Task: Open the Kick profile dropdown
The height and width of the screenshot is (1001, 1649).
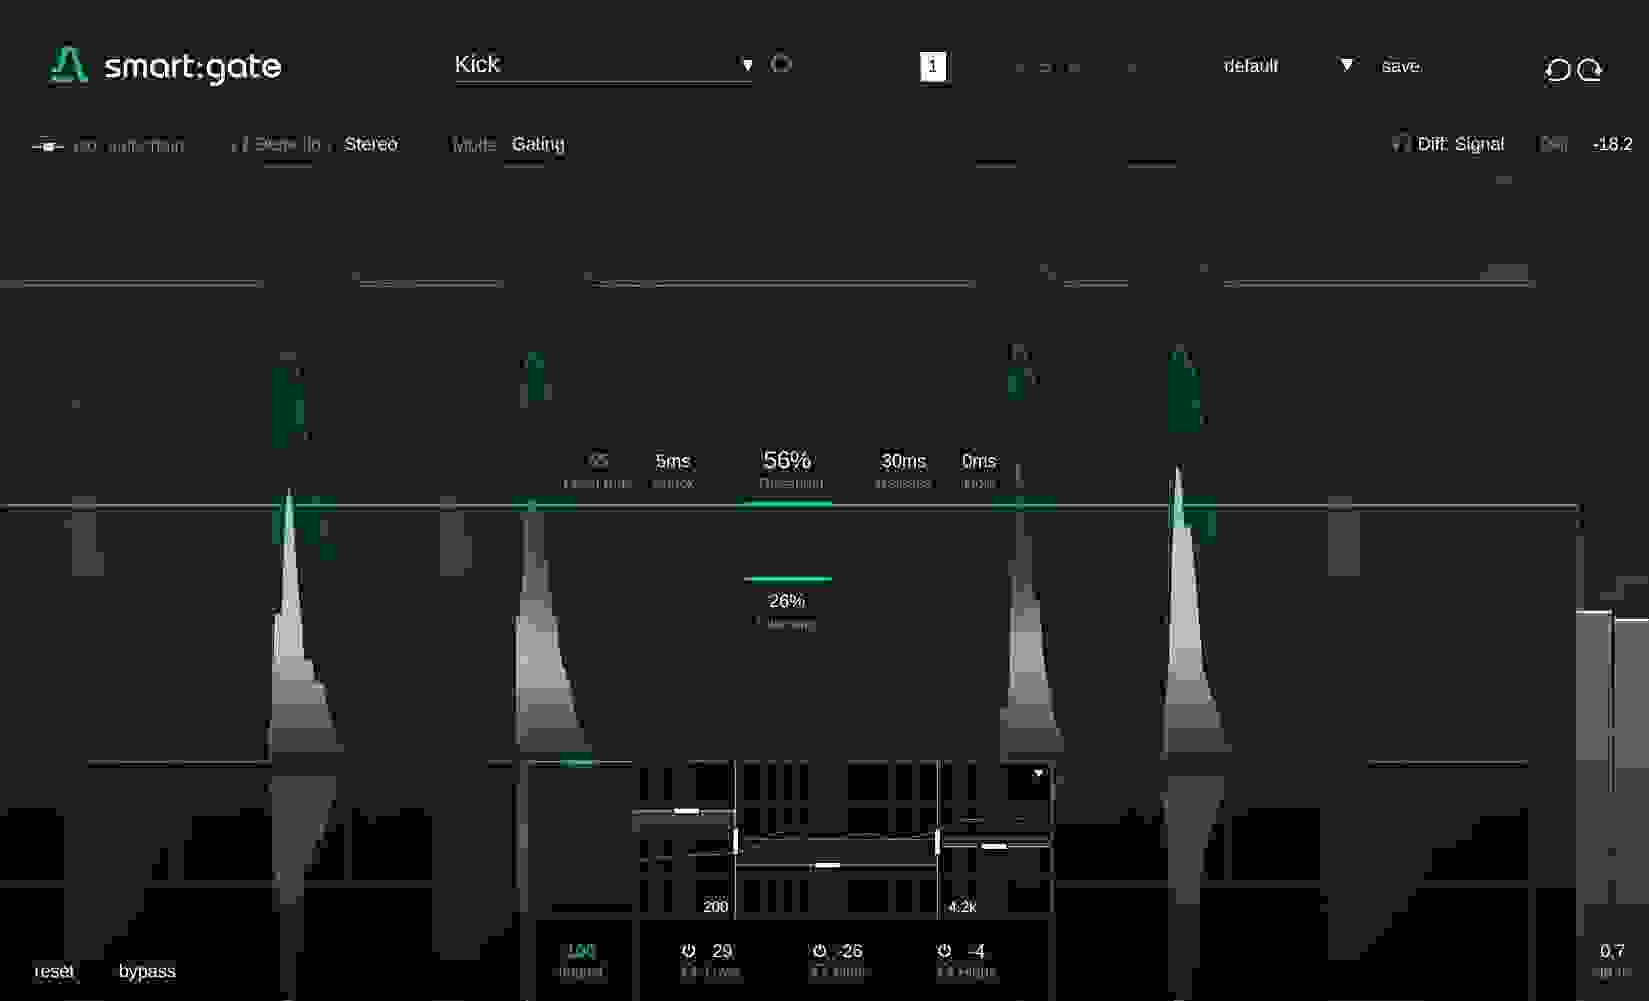Action: click(746, 63)
